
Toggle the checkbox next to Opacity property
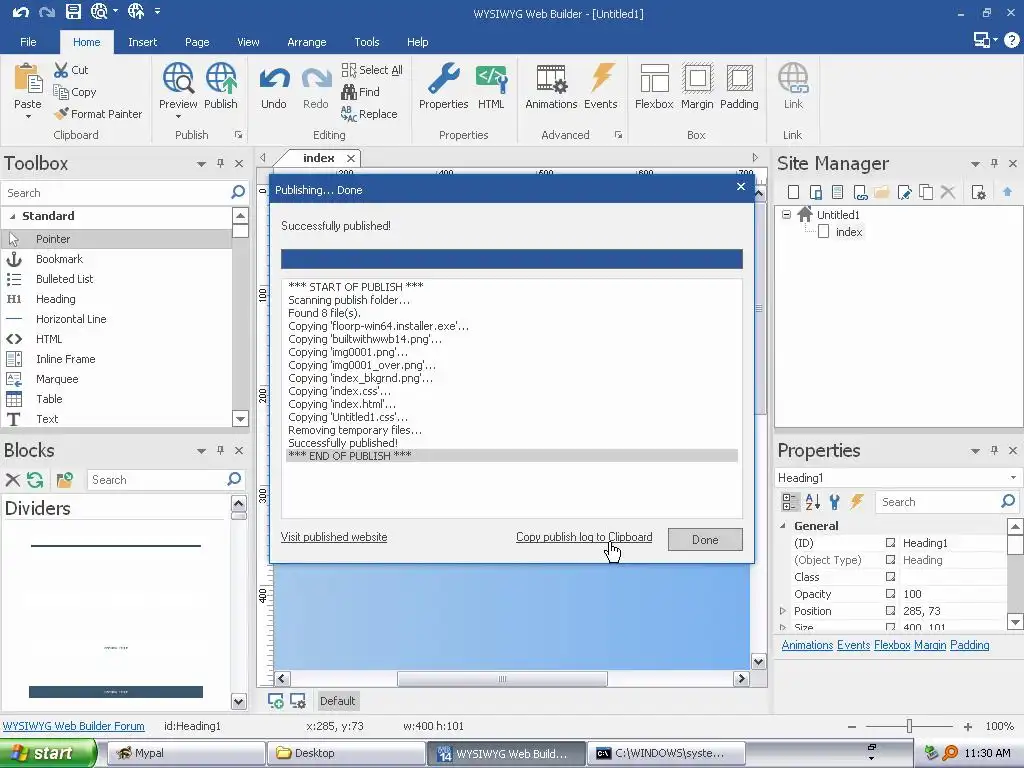pos(890,594)
